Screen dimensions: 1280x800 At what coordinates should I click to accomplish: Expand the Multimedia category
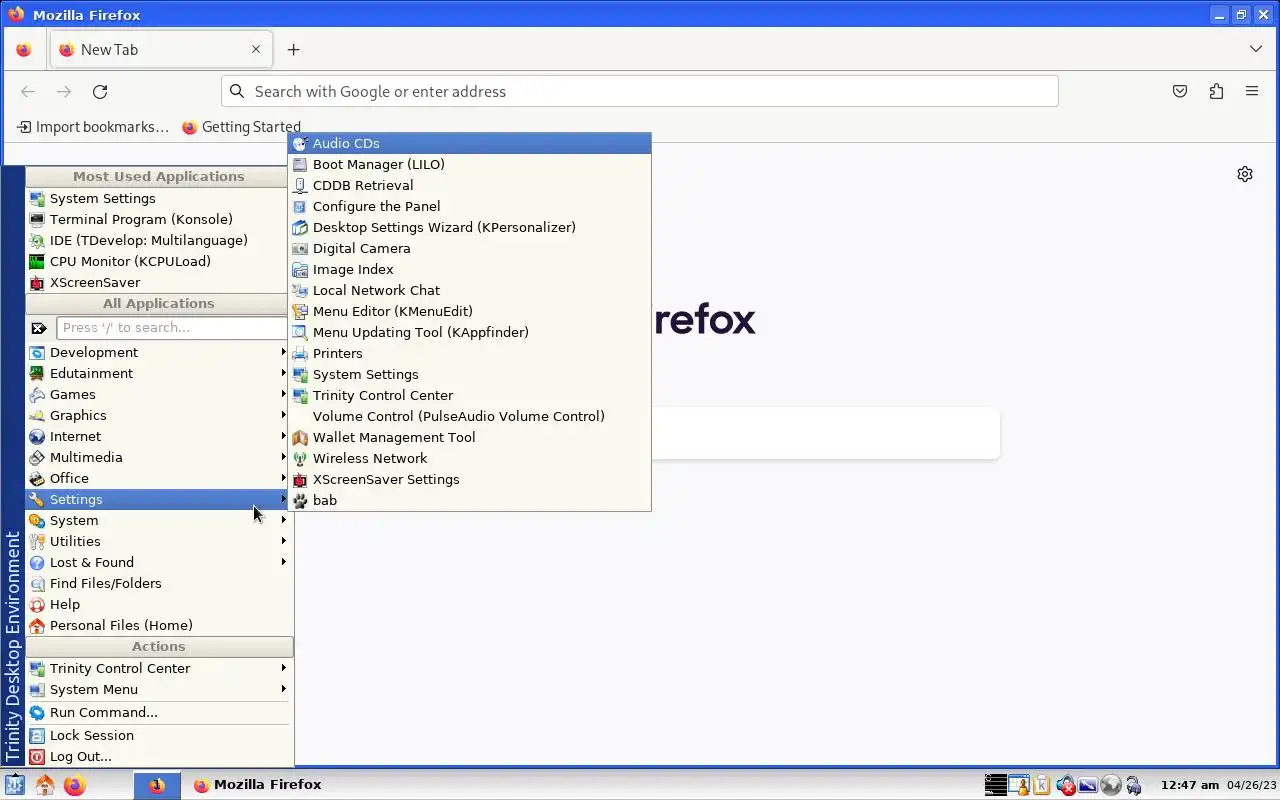(x=159, y=457)
